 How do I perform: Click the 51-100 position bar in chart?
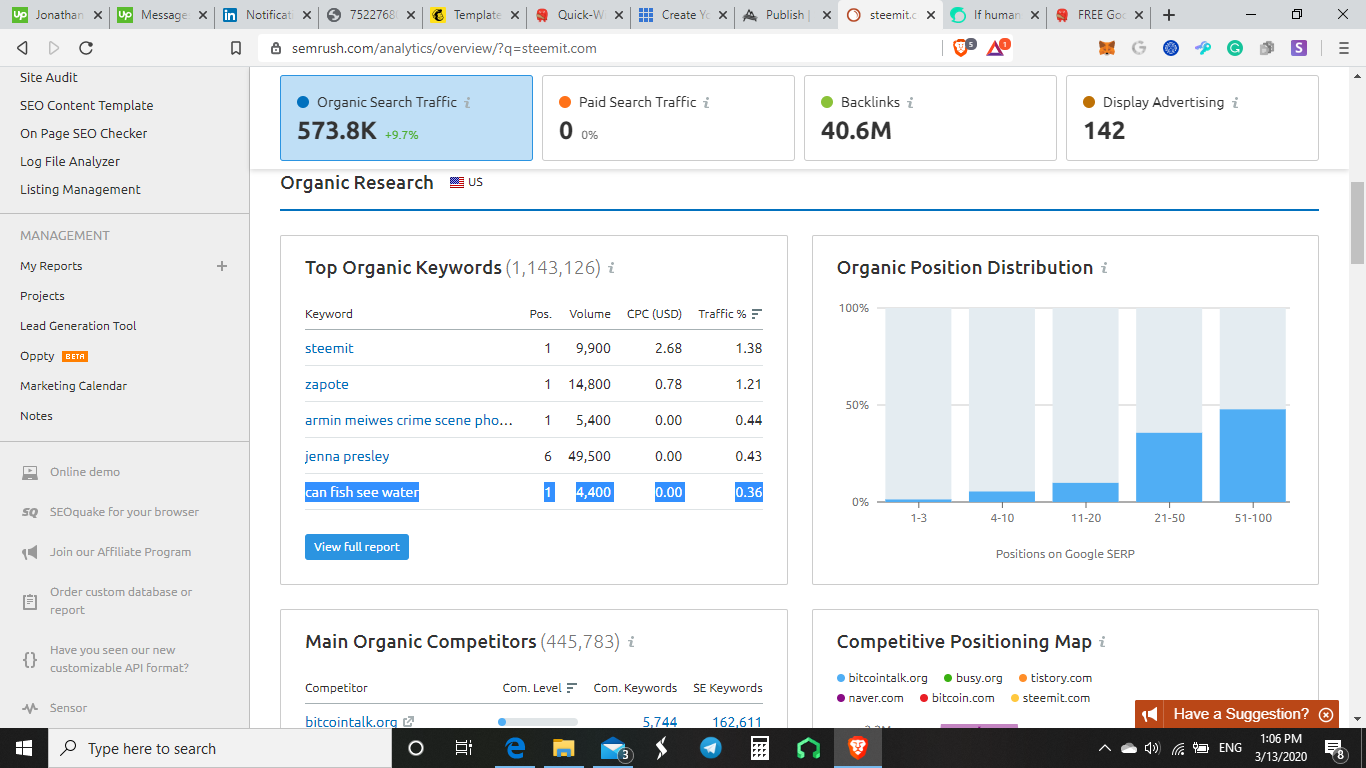point(1252,455)
